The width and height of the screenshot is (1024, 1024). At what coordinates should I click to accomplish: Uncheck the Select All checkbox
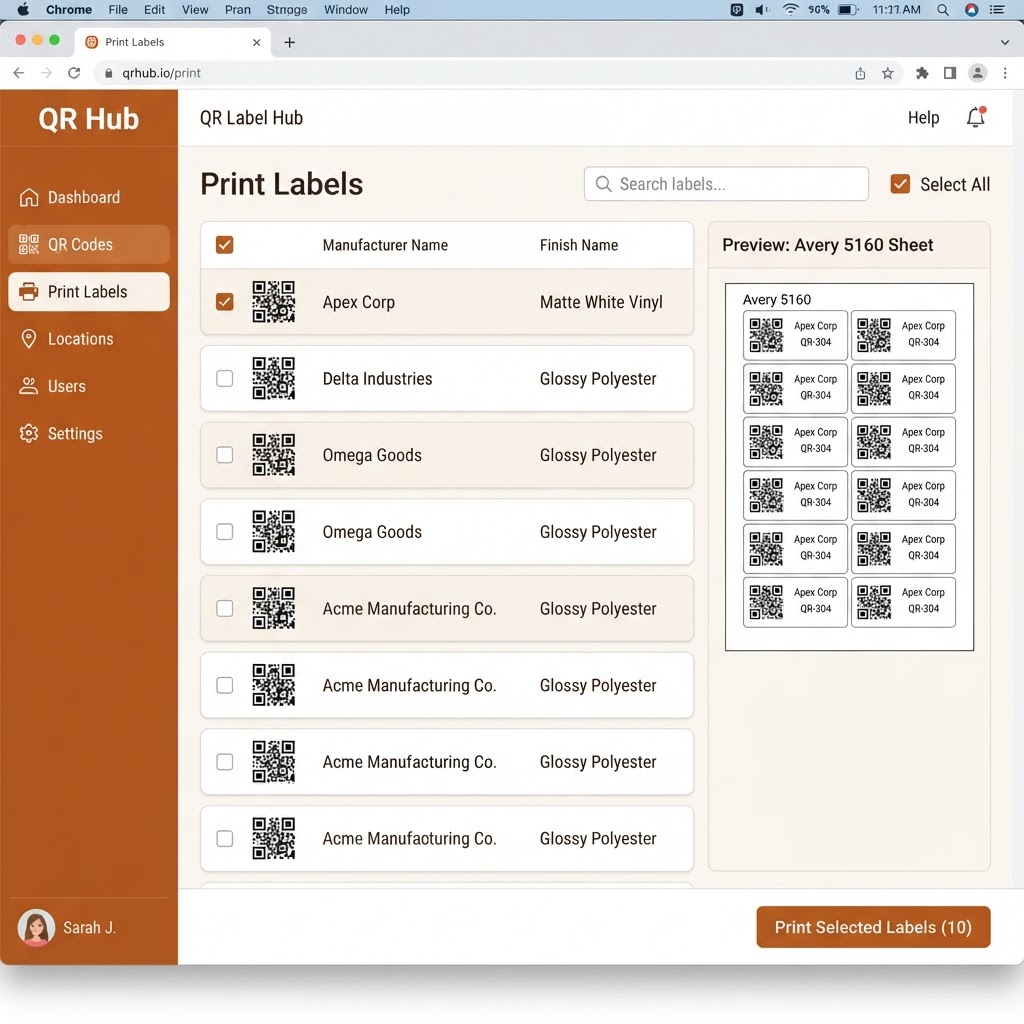tap(900, 184)
